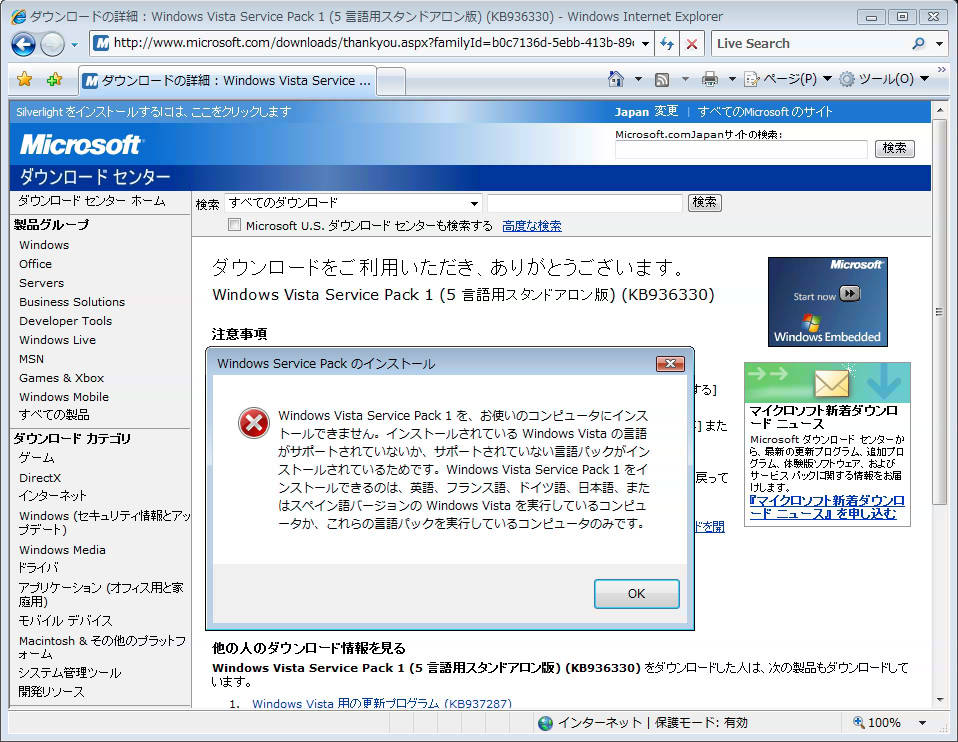Image resolution: width=958 pixels, height=742 pixels.
Task: Click the Microsoft.com Japan site search field
Action: pos(741,149)
